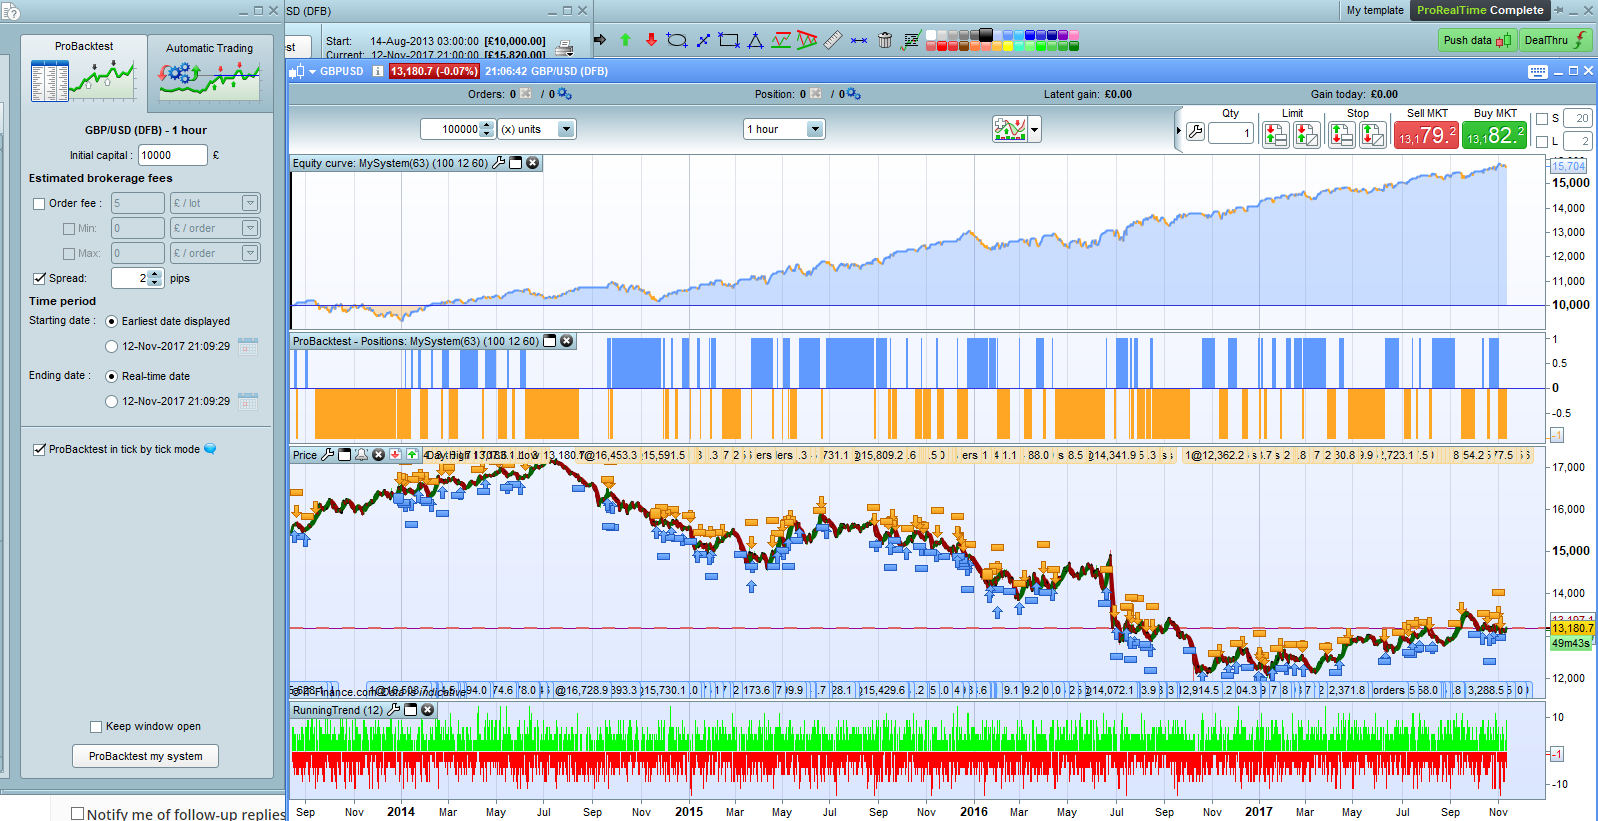Screen dimensions: 1598x821
Task: Click the DealThru button
Action: [x=1555, y=40]
